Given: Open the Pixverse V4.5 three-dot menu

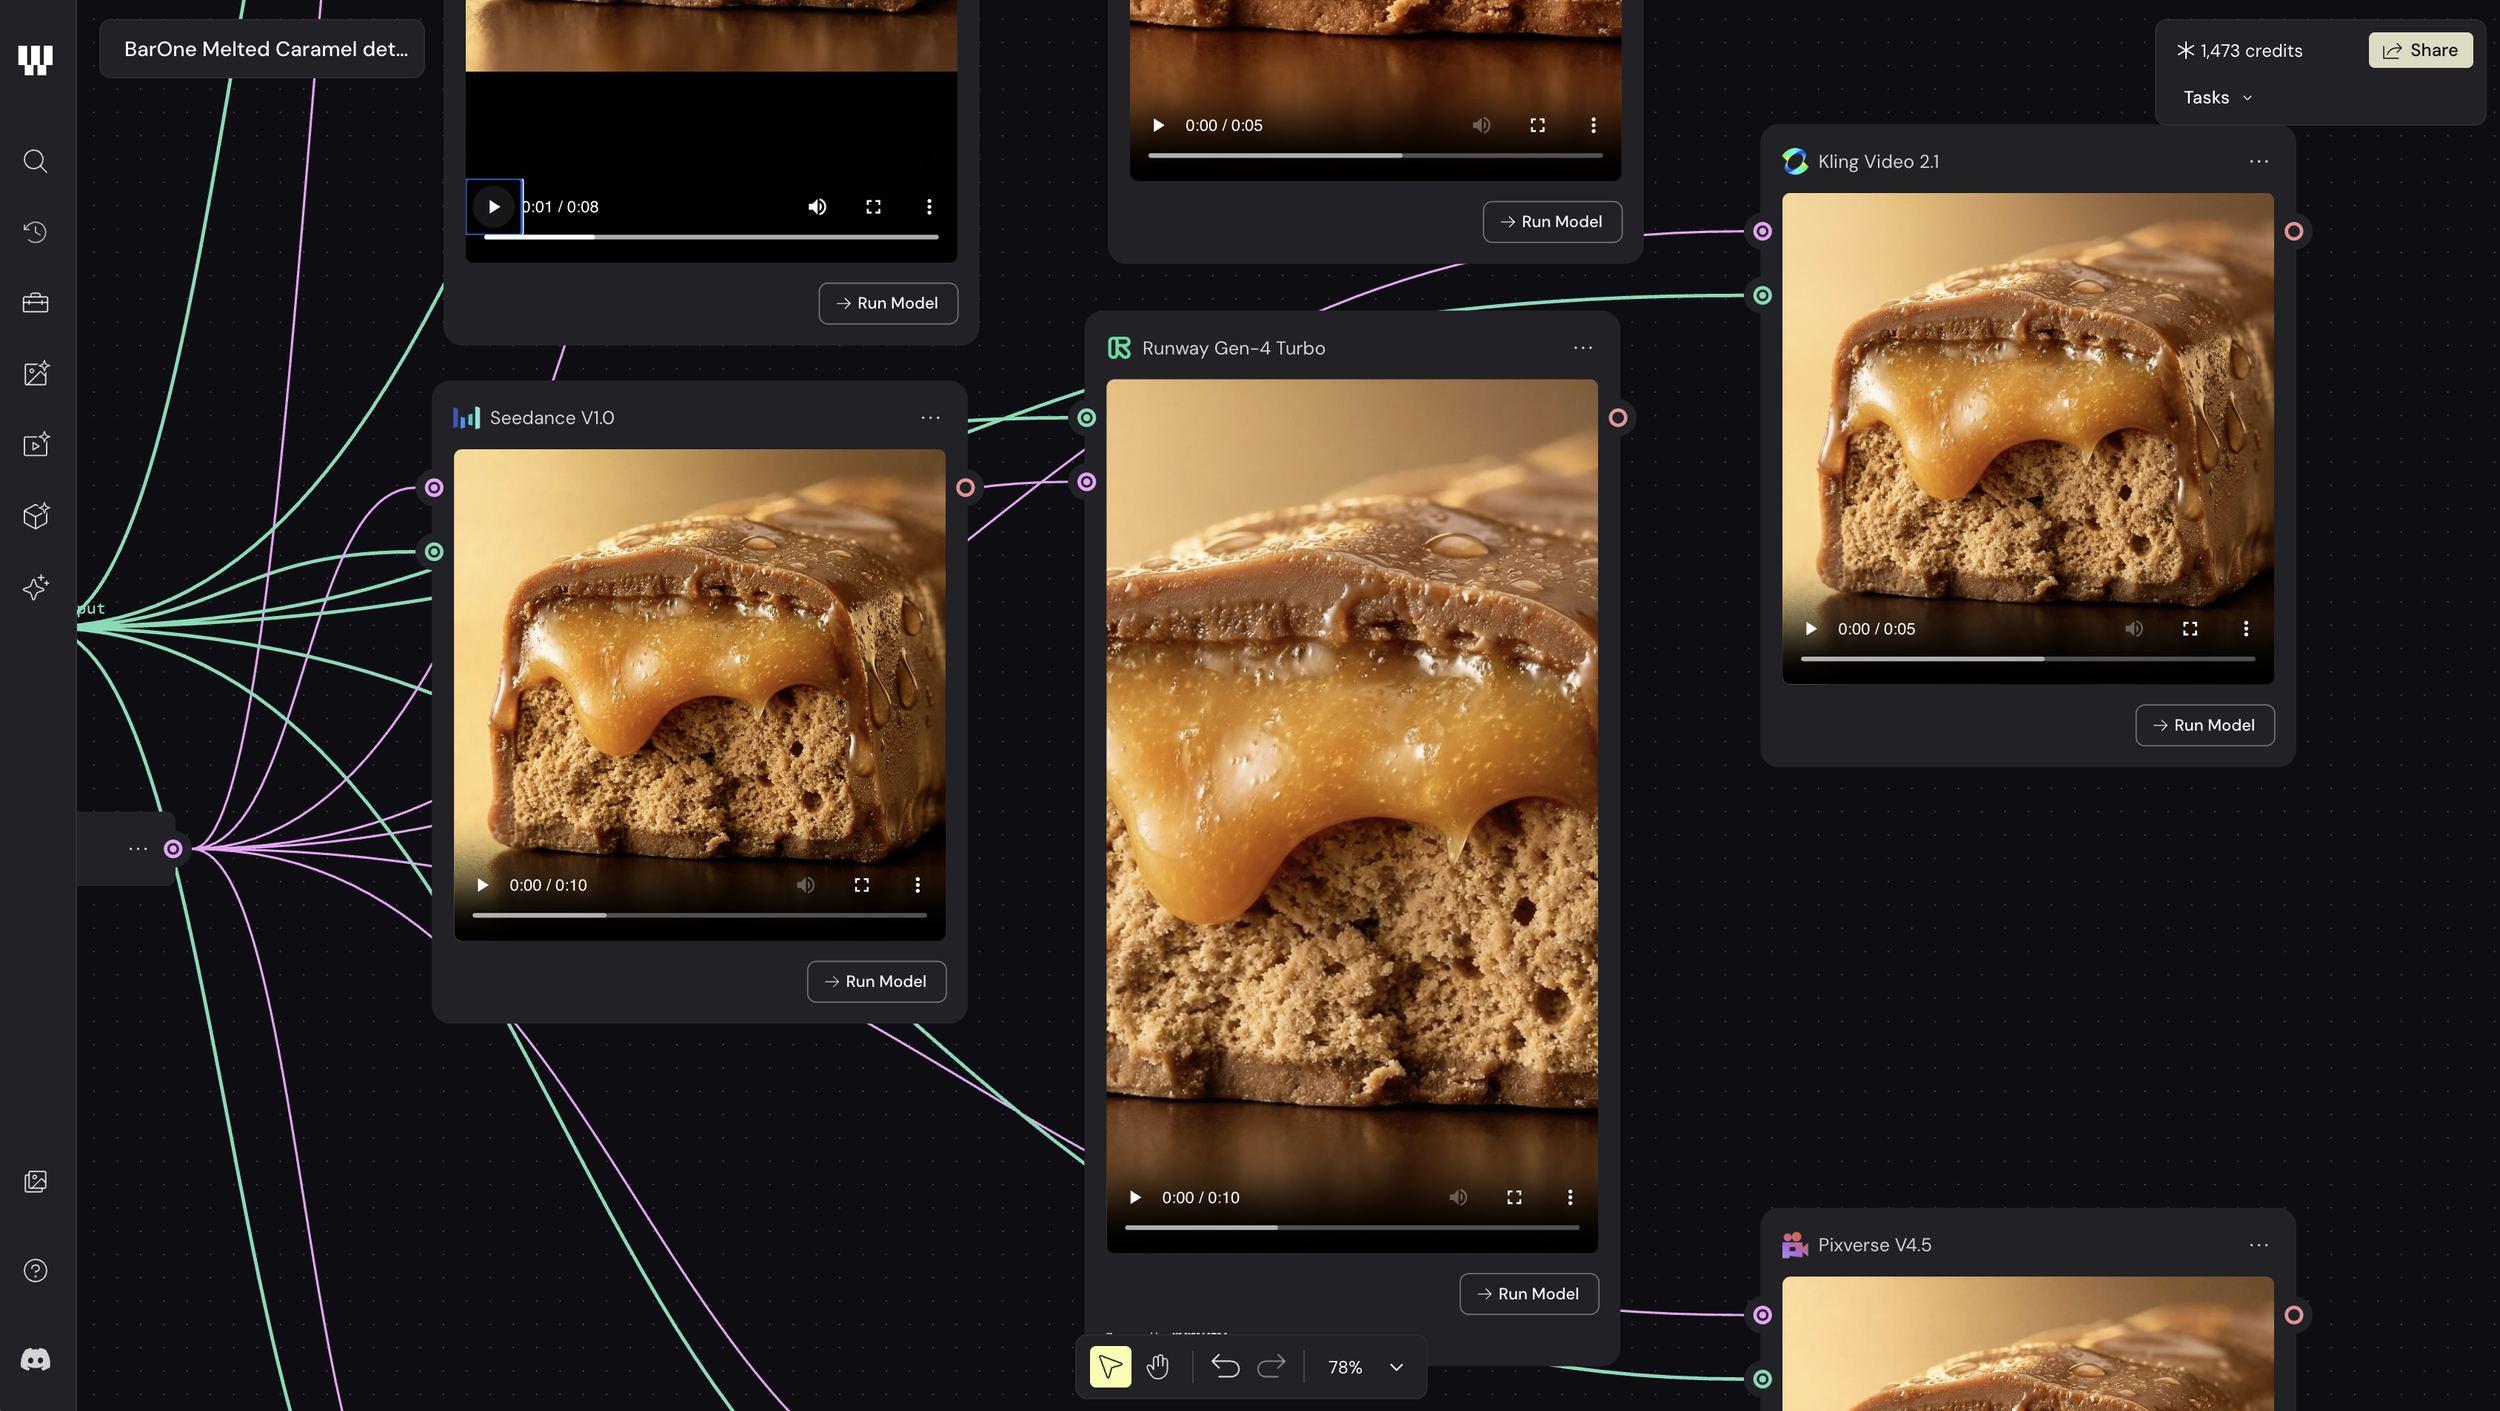Looking at the screenshot, I should (2259, 1244).
